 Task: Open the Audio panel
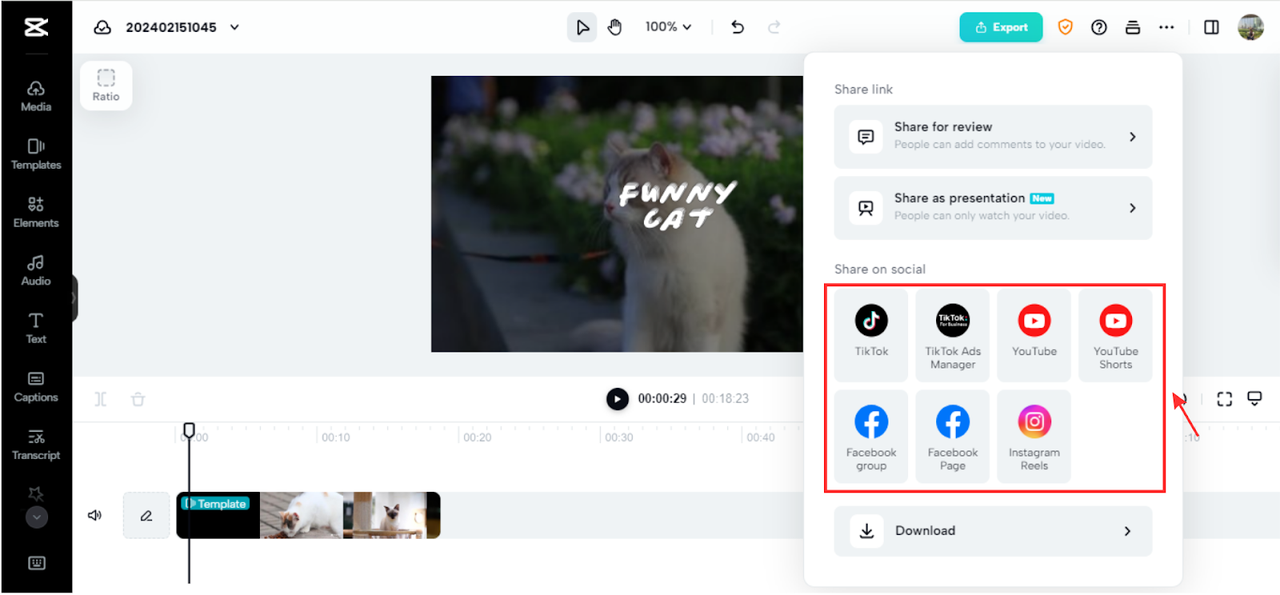tap(36, 270)
